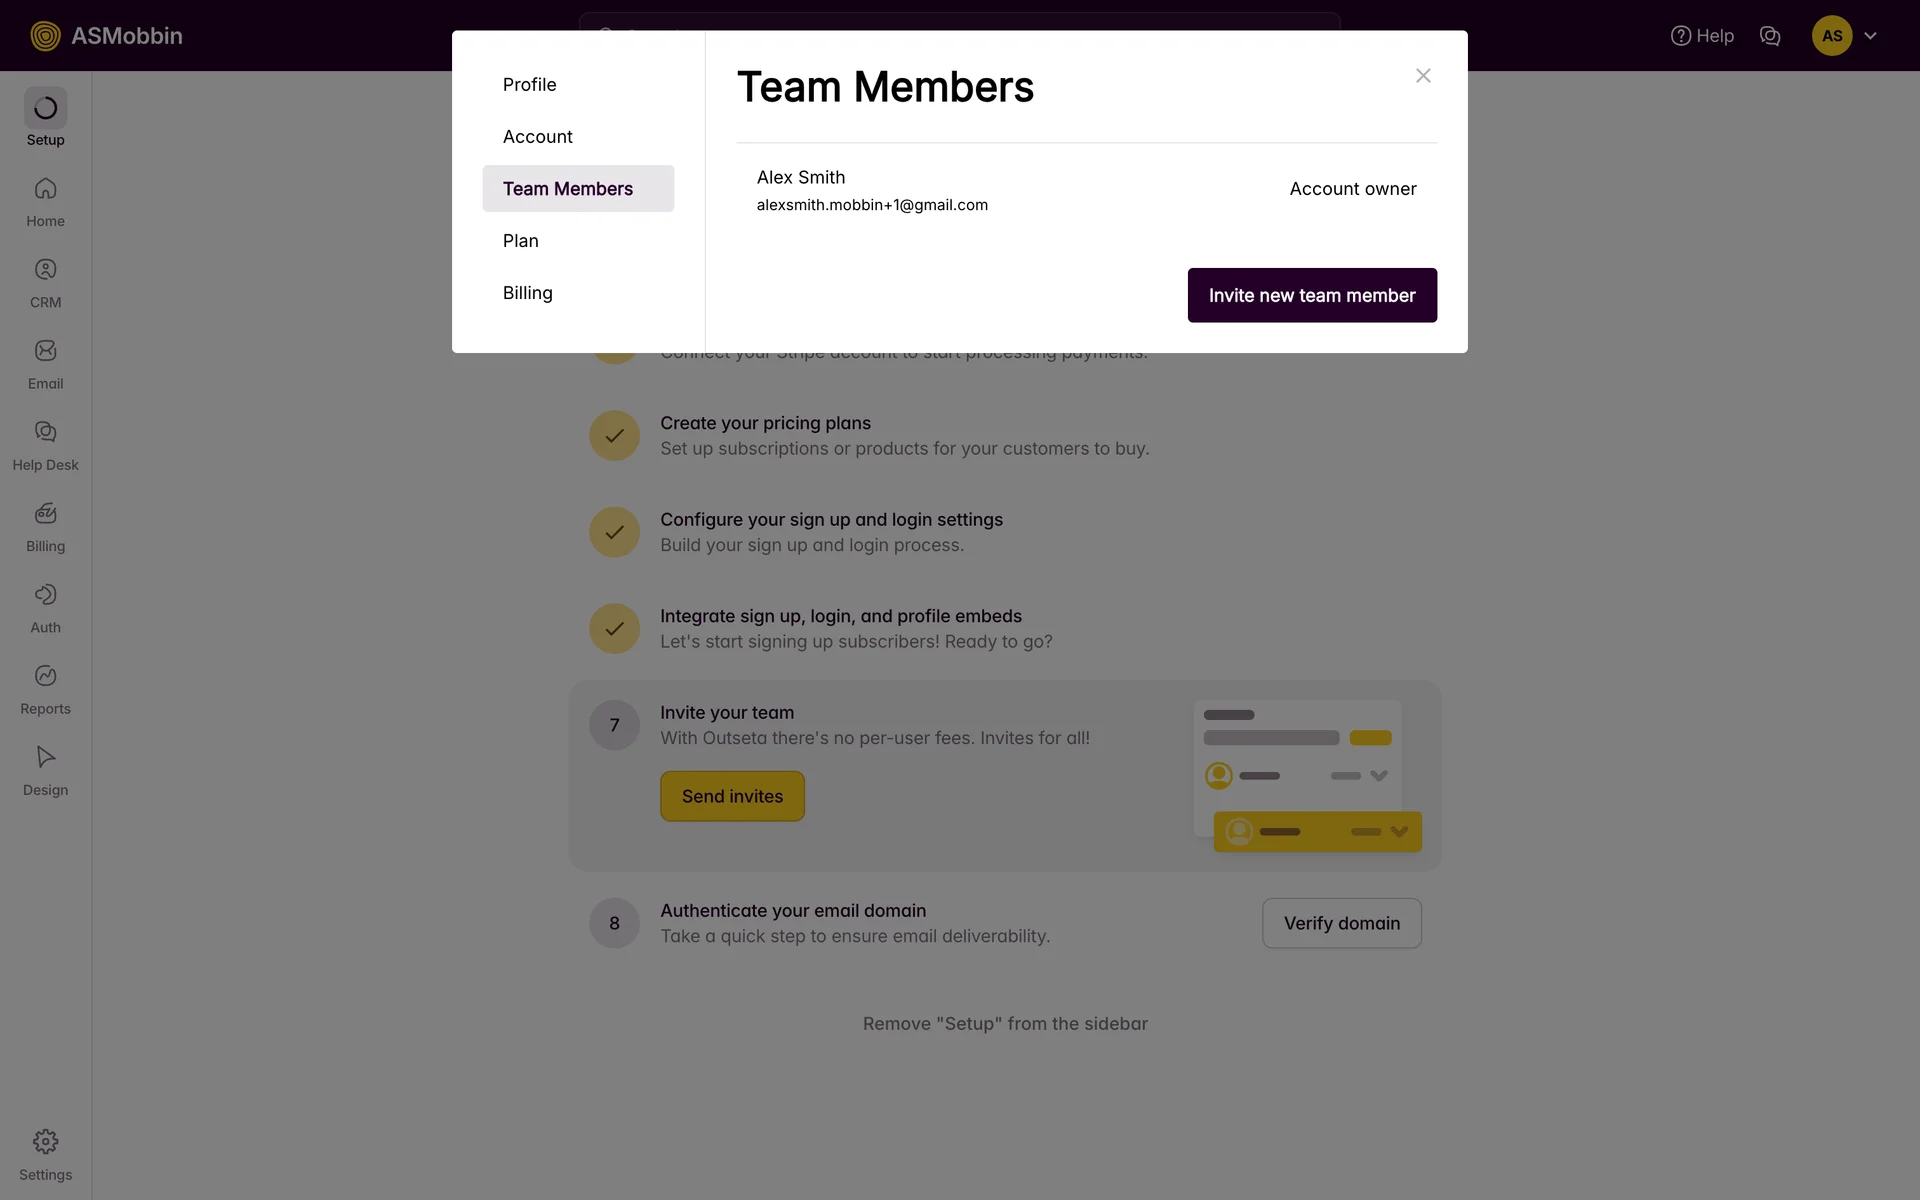Click the chat messages icon in header
The width and height of the screenshot is (1920, 1200).
pyautogui.click(x=1770, y=36)
